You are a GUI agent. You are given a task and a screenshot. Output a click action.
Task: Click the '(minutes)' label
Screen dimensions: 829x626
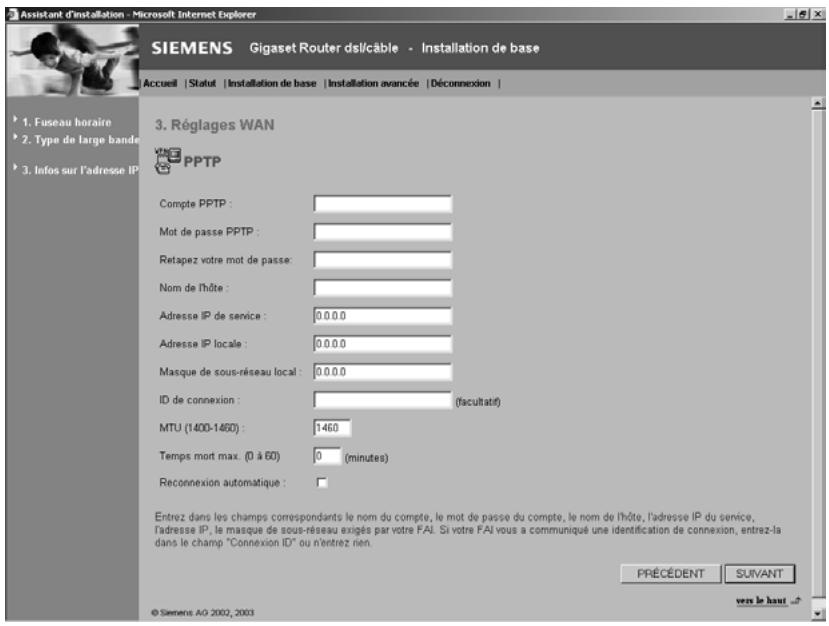tap(366, 458)
